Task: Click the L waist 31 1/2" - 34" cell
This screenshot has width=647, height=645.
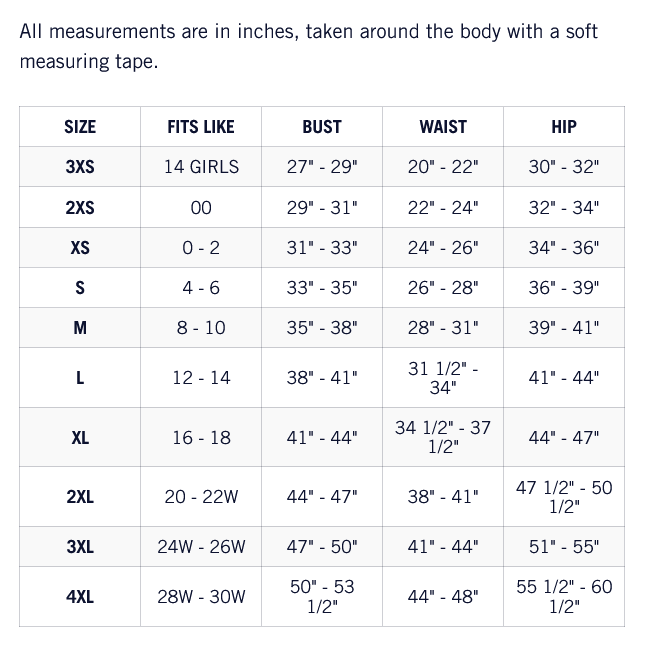Action: [x=443, y=378]
